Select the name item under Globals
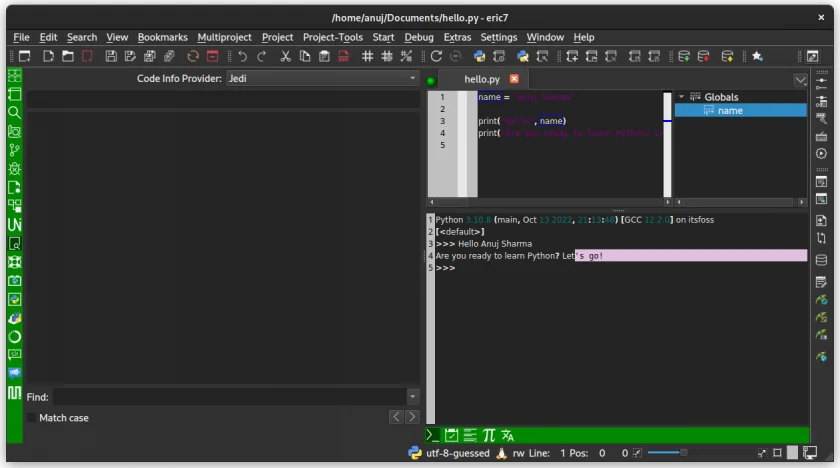 pyautogui.click(x=740, y=110)
